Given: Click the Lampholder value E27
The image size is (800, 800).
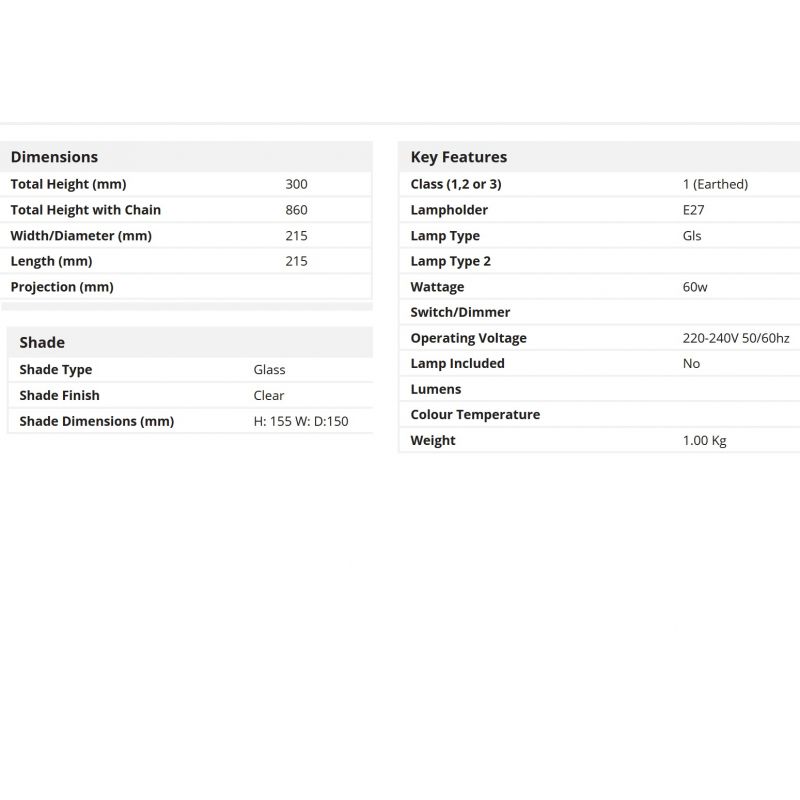Looking at the screenshot, I should (693, 210).
